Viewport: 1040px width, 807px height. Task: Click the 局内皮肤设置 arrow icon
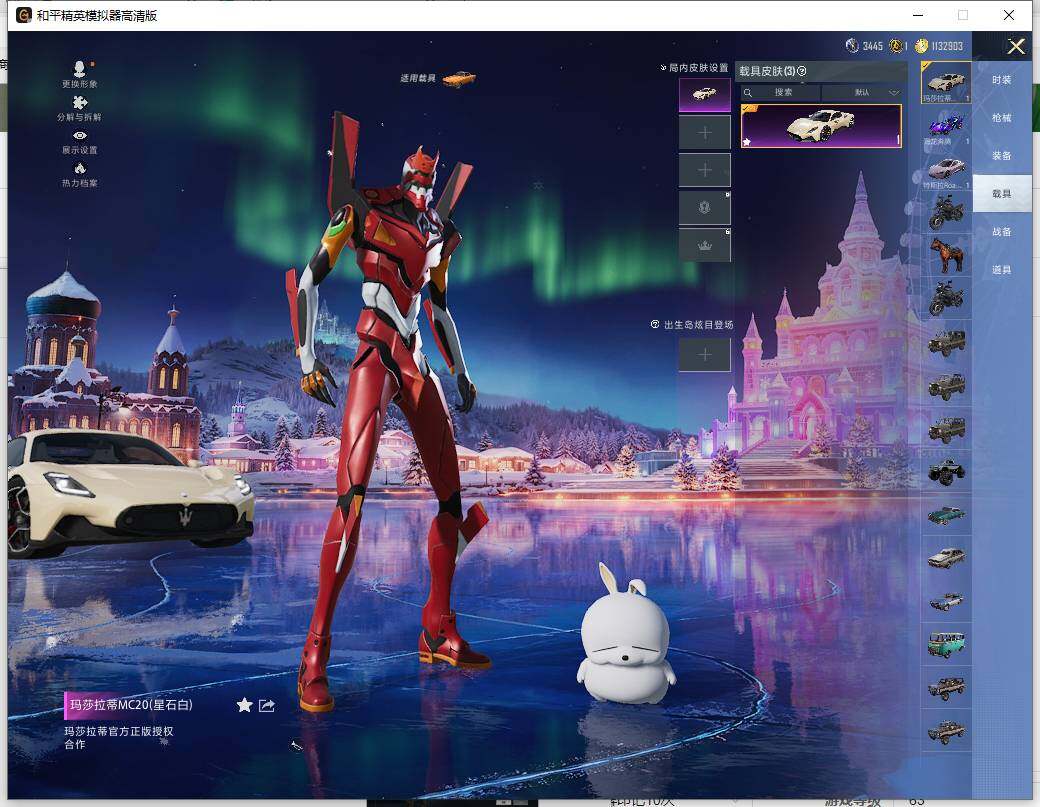click(663, 68)
